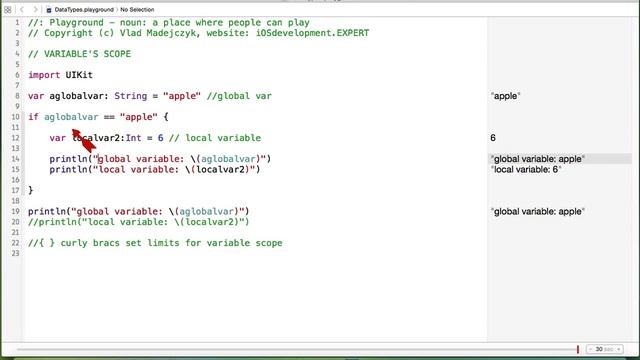
Task: Go forward in editor history
Action: coord(35,9)
